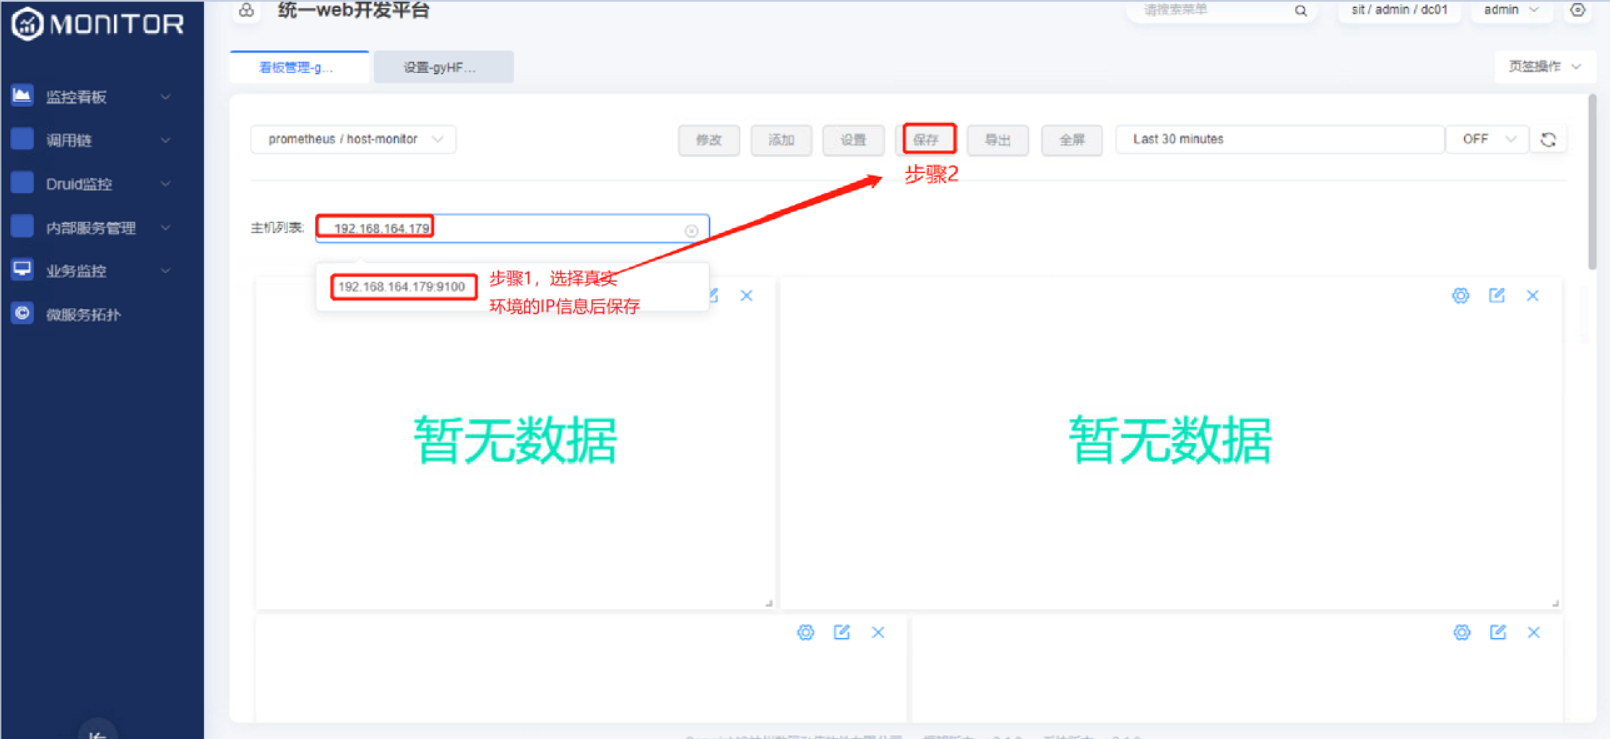
Task: Open settings of bottom-right panel
Action: pyautogui.click(x=1462, y=632)
